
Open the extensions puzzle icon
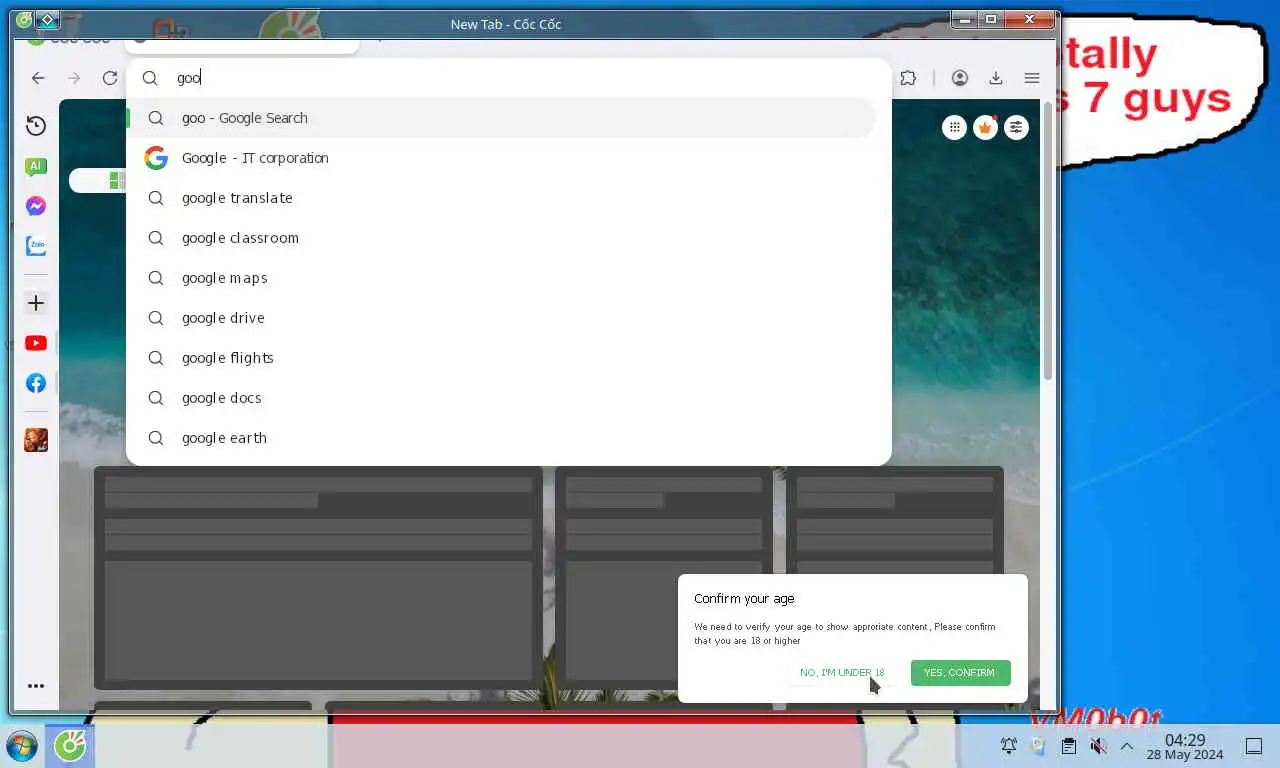908,78
